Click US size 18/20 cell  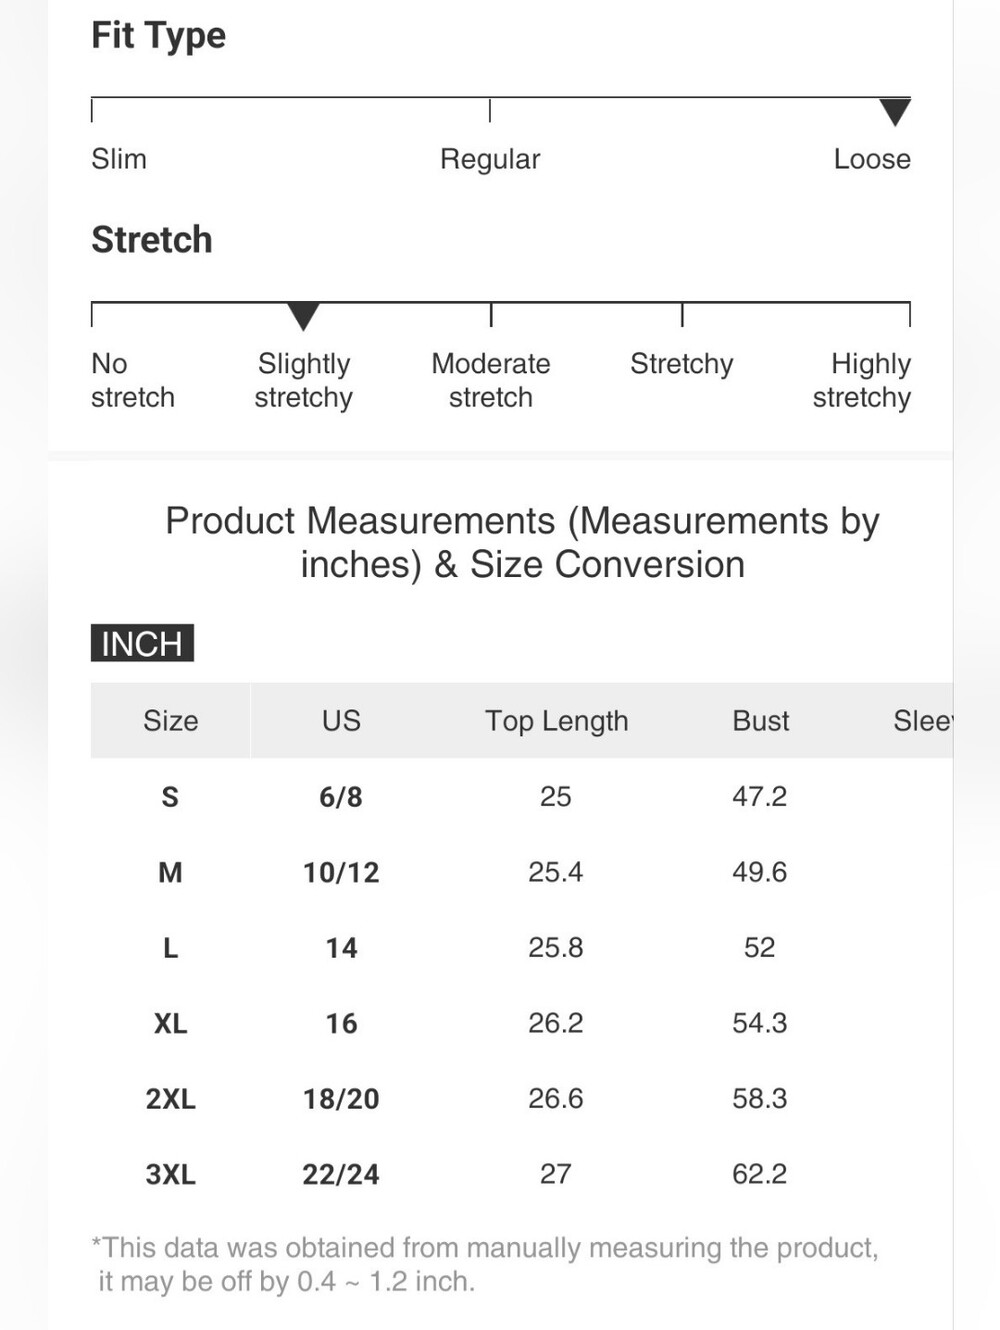tap(341, 1099)
